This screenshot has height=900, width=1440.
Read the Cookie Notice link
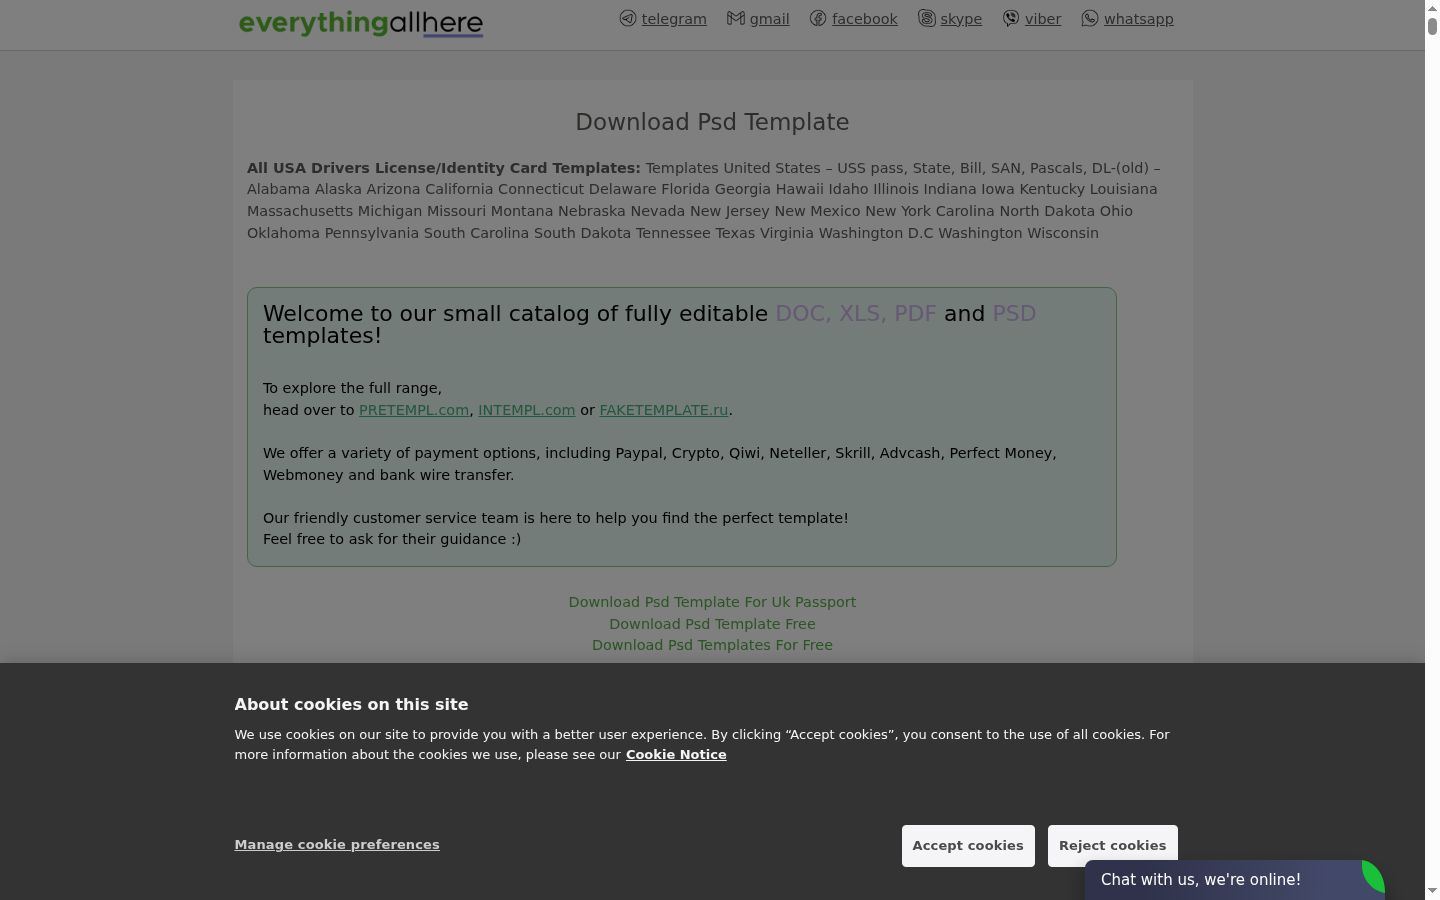pyautogui.click(x=676, y=755)
